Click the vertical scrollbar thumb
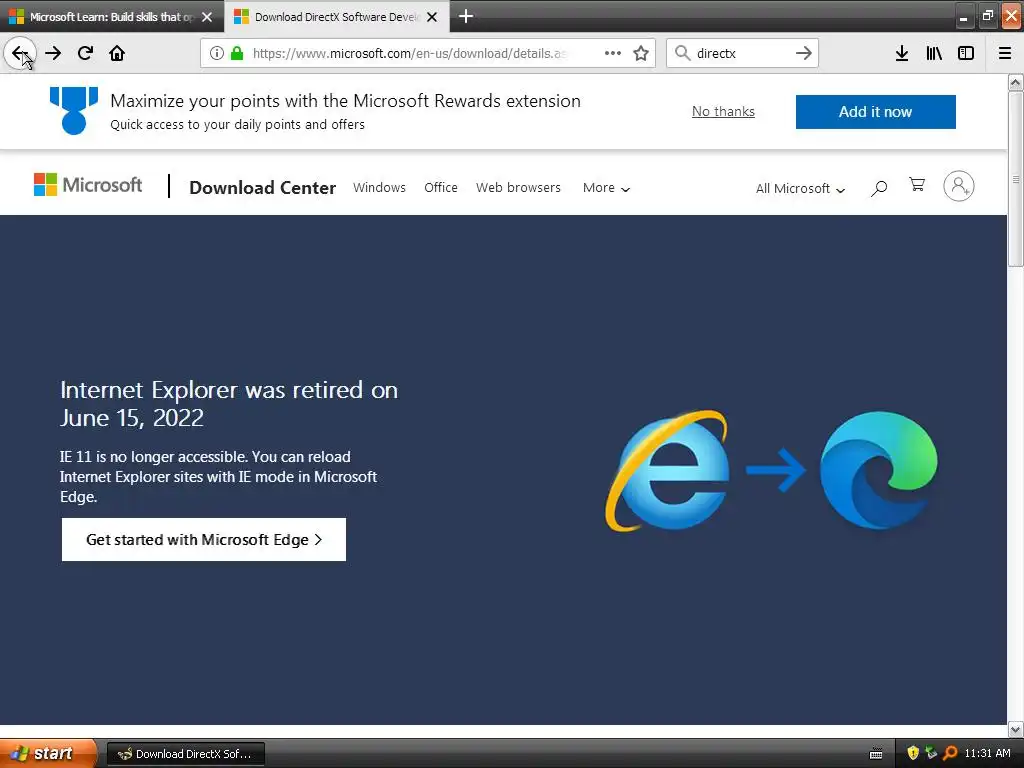 (x=1016, y=178)
